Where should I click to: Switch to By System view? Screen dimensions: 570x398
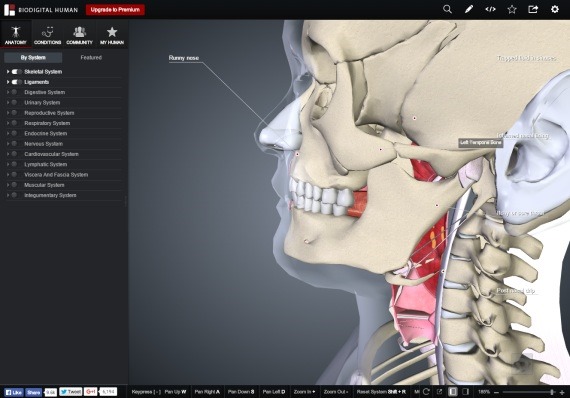[33, 57]
